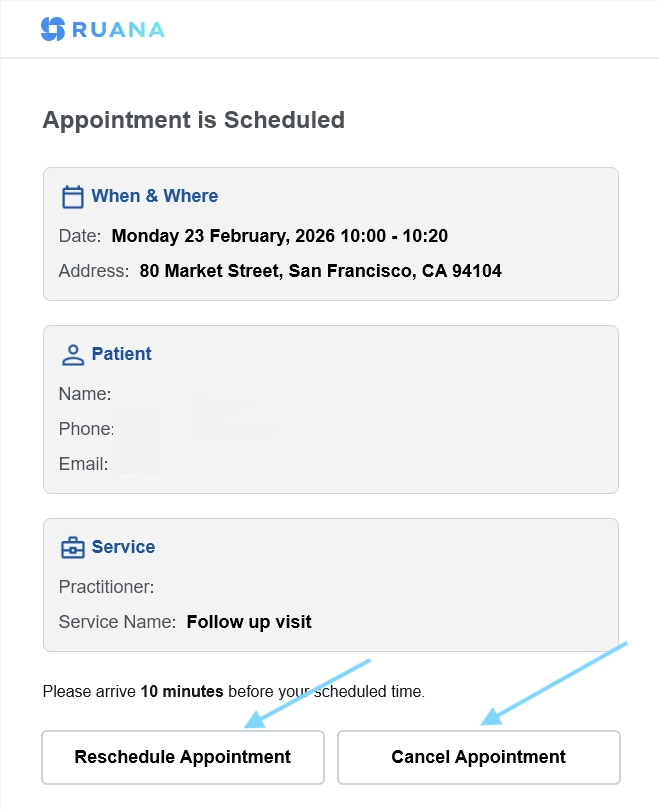Viewport: 659px width, 810px height.
Task: Select the 80 Market Street address
Action: tap(320, 271)
